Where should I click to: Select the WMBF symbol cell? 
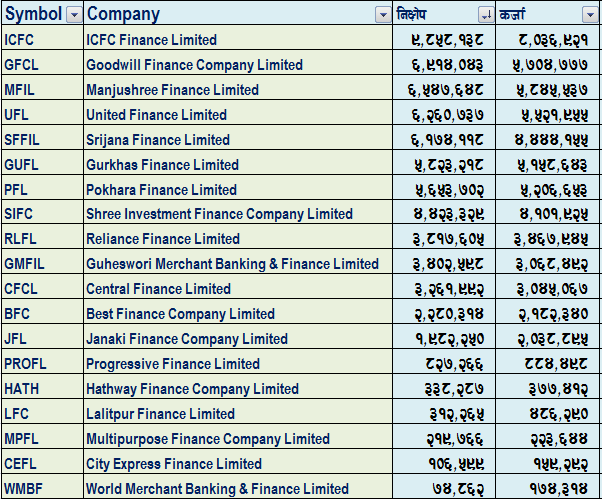(x=42, y=489)
